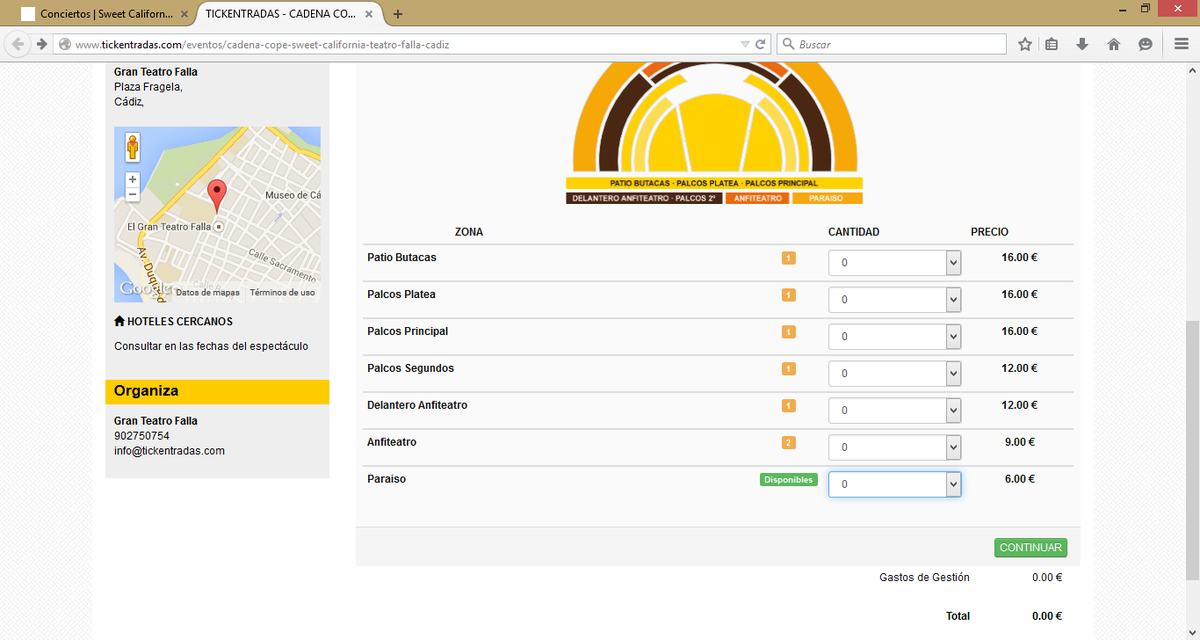Click the Patio Butacas legend on seating chart
The image size is (1200, 640).
[714, 183]
